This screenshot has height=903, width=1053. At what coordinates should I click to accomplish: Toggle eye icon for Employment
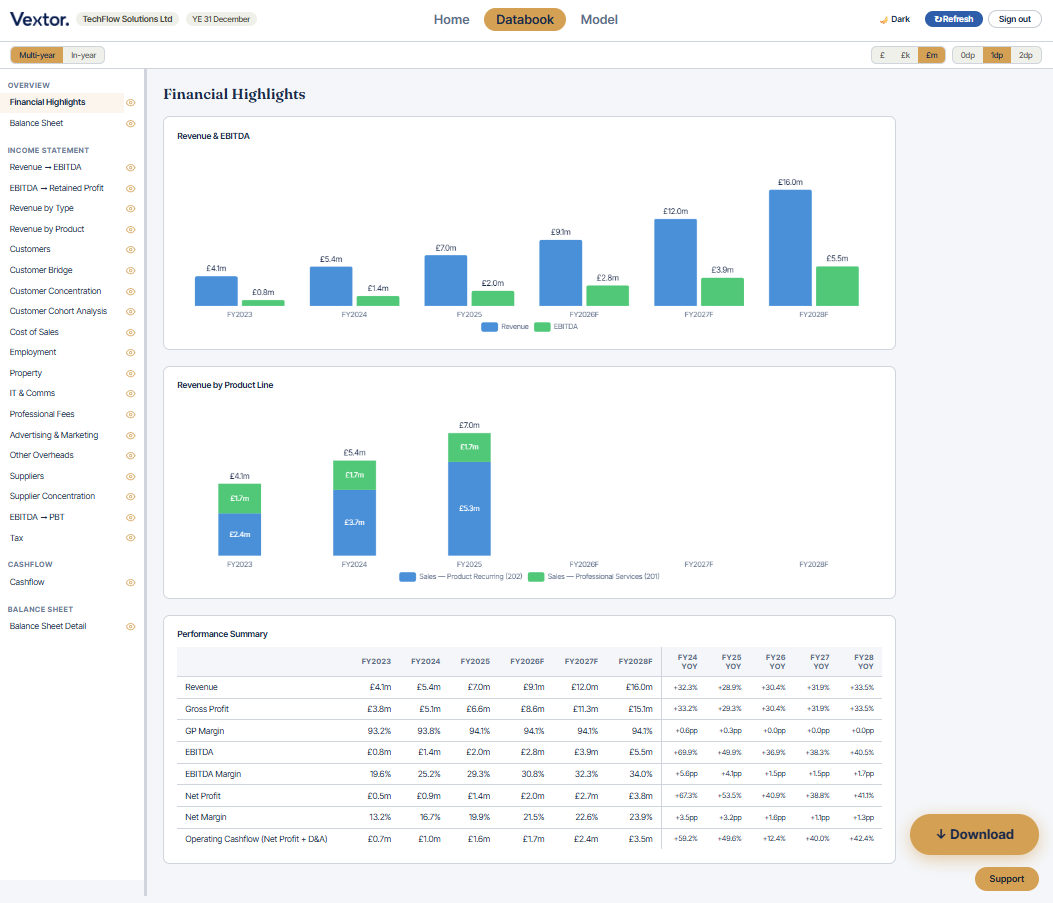tap(131, 352)
